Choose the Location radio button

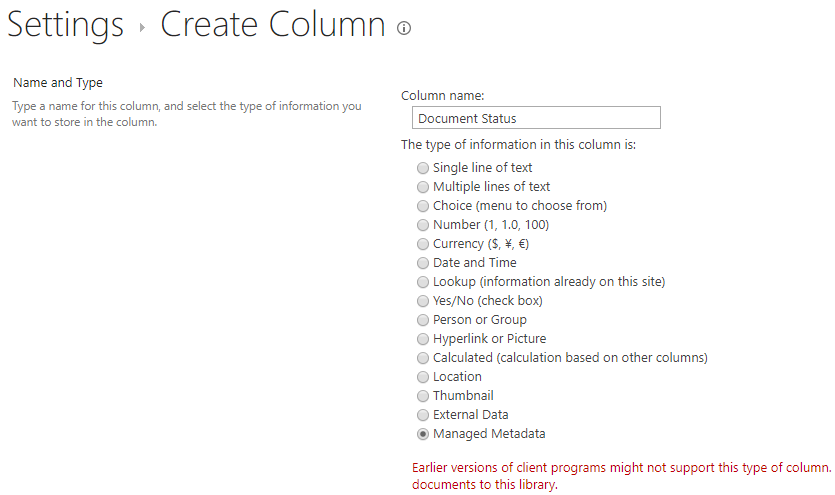[x=423, y=377]
